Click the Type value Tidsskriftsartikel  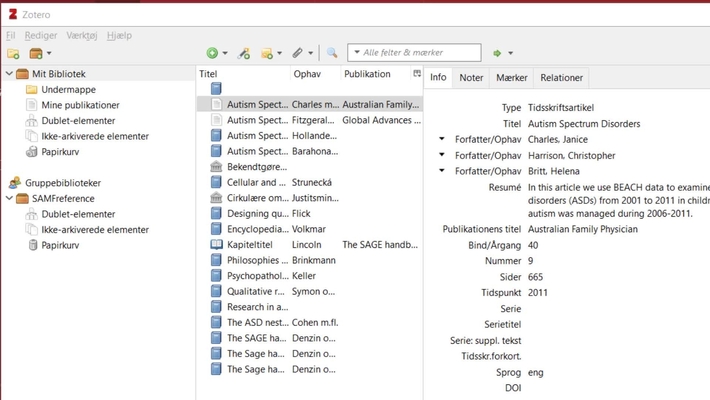(561, 108)
